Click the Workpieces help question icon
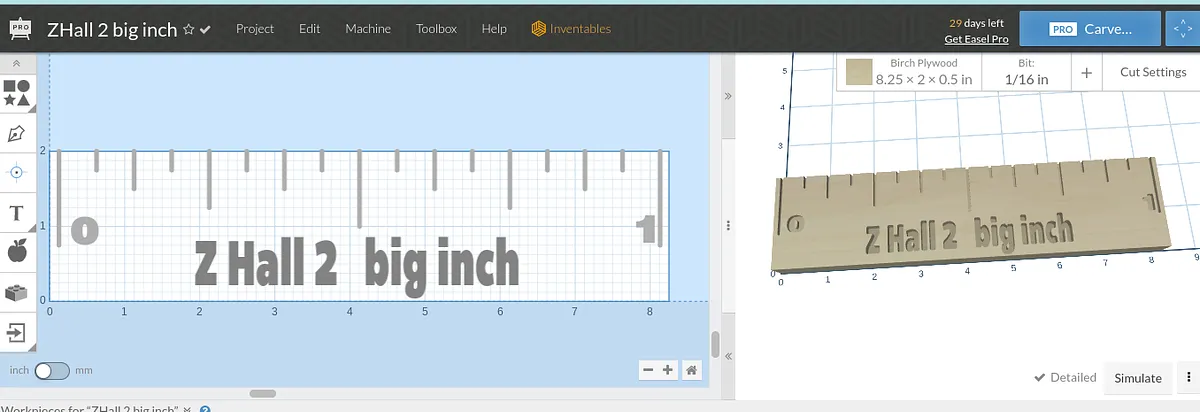 click(205, 409)
